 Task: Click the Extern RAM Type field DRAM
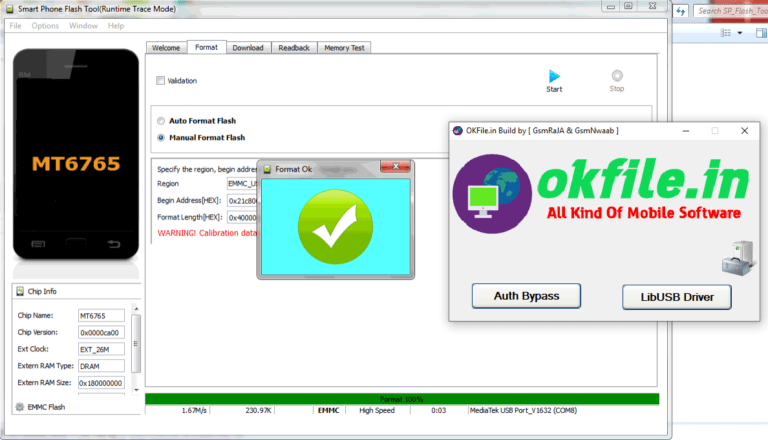tap(101, 366)
